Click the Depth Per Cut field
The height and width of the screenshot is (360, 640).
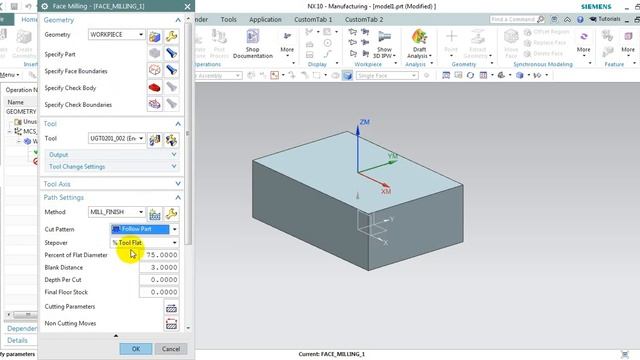[x=159, y=280]
